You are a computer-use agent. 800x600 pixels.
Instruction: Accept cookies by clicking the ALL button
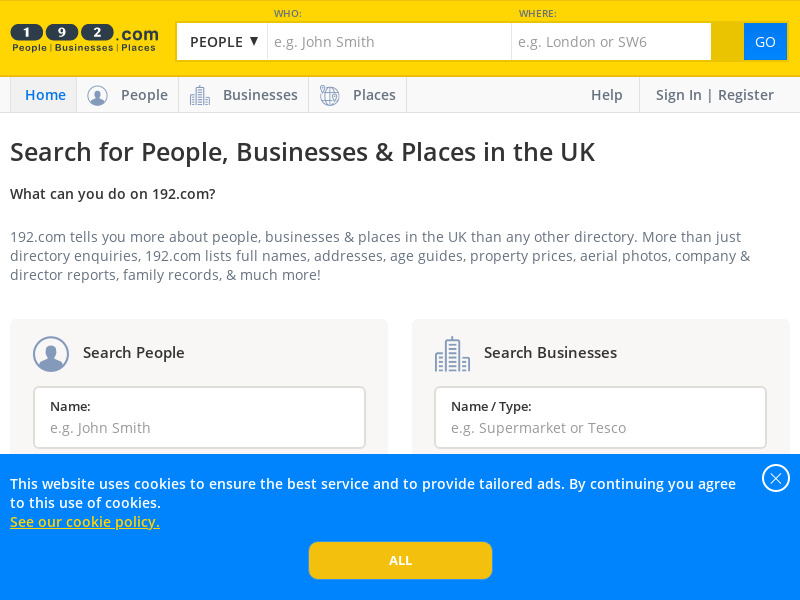pos(400,560)
